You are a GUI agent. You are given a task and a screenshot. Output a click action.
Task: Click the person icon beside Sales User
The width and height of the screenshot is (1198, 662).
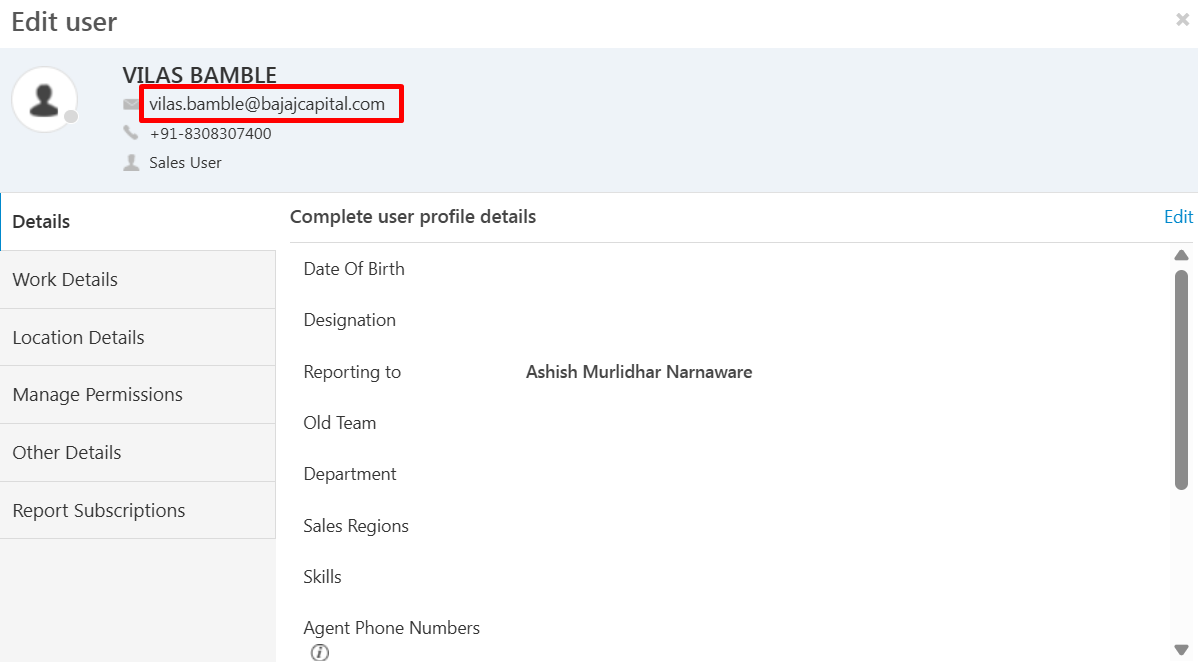(x=131, y=163)
